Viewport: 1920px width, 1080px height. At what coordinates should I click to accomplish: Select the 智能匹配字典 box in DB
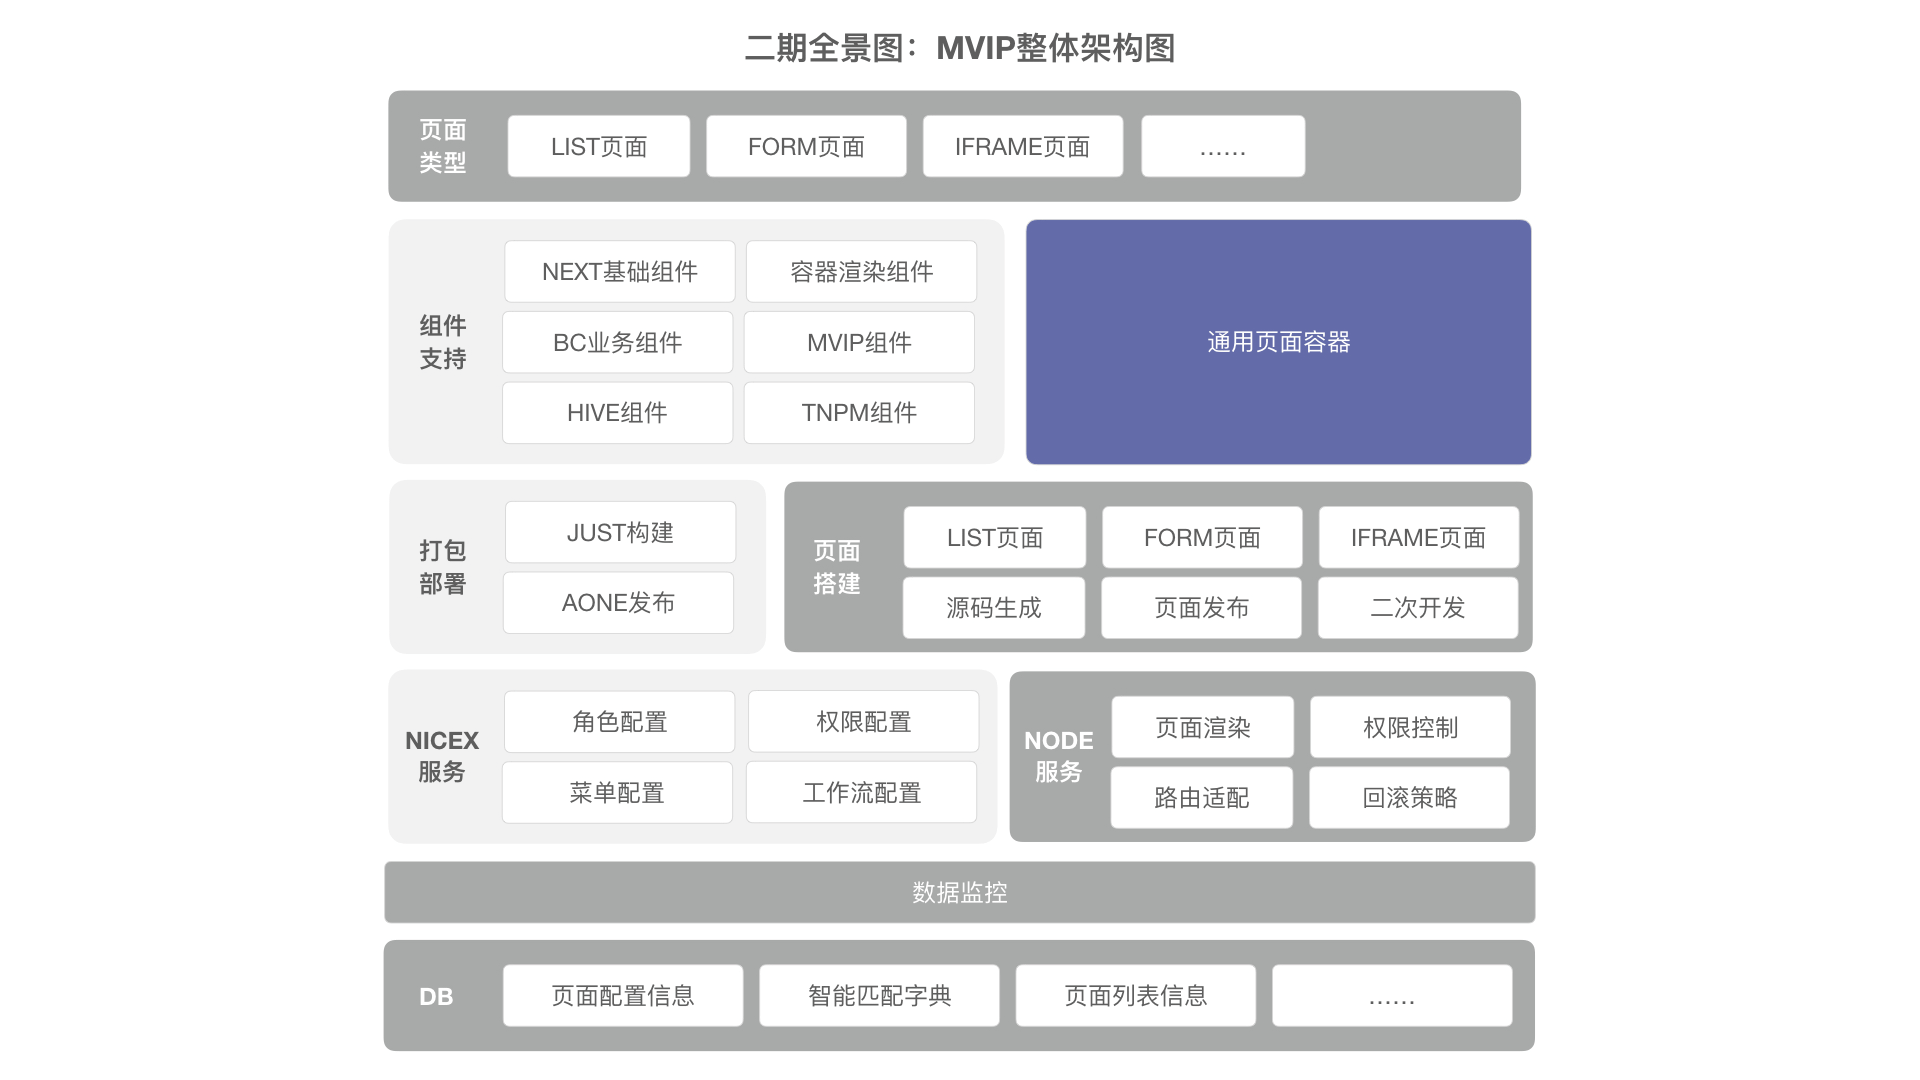(879, 996)
